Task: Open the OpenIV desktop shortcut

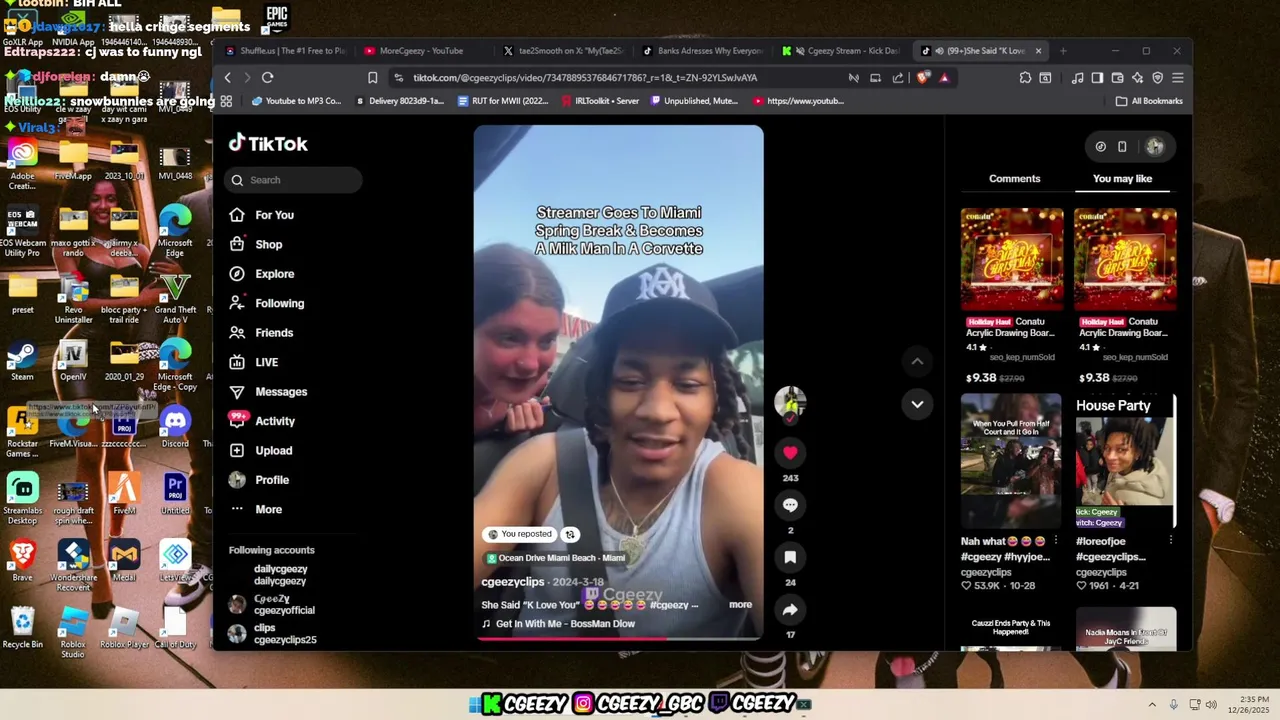Action: coord(73,360)
